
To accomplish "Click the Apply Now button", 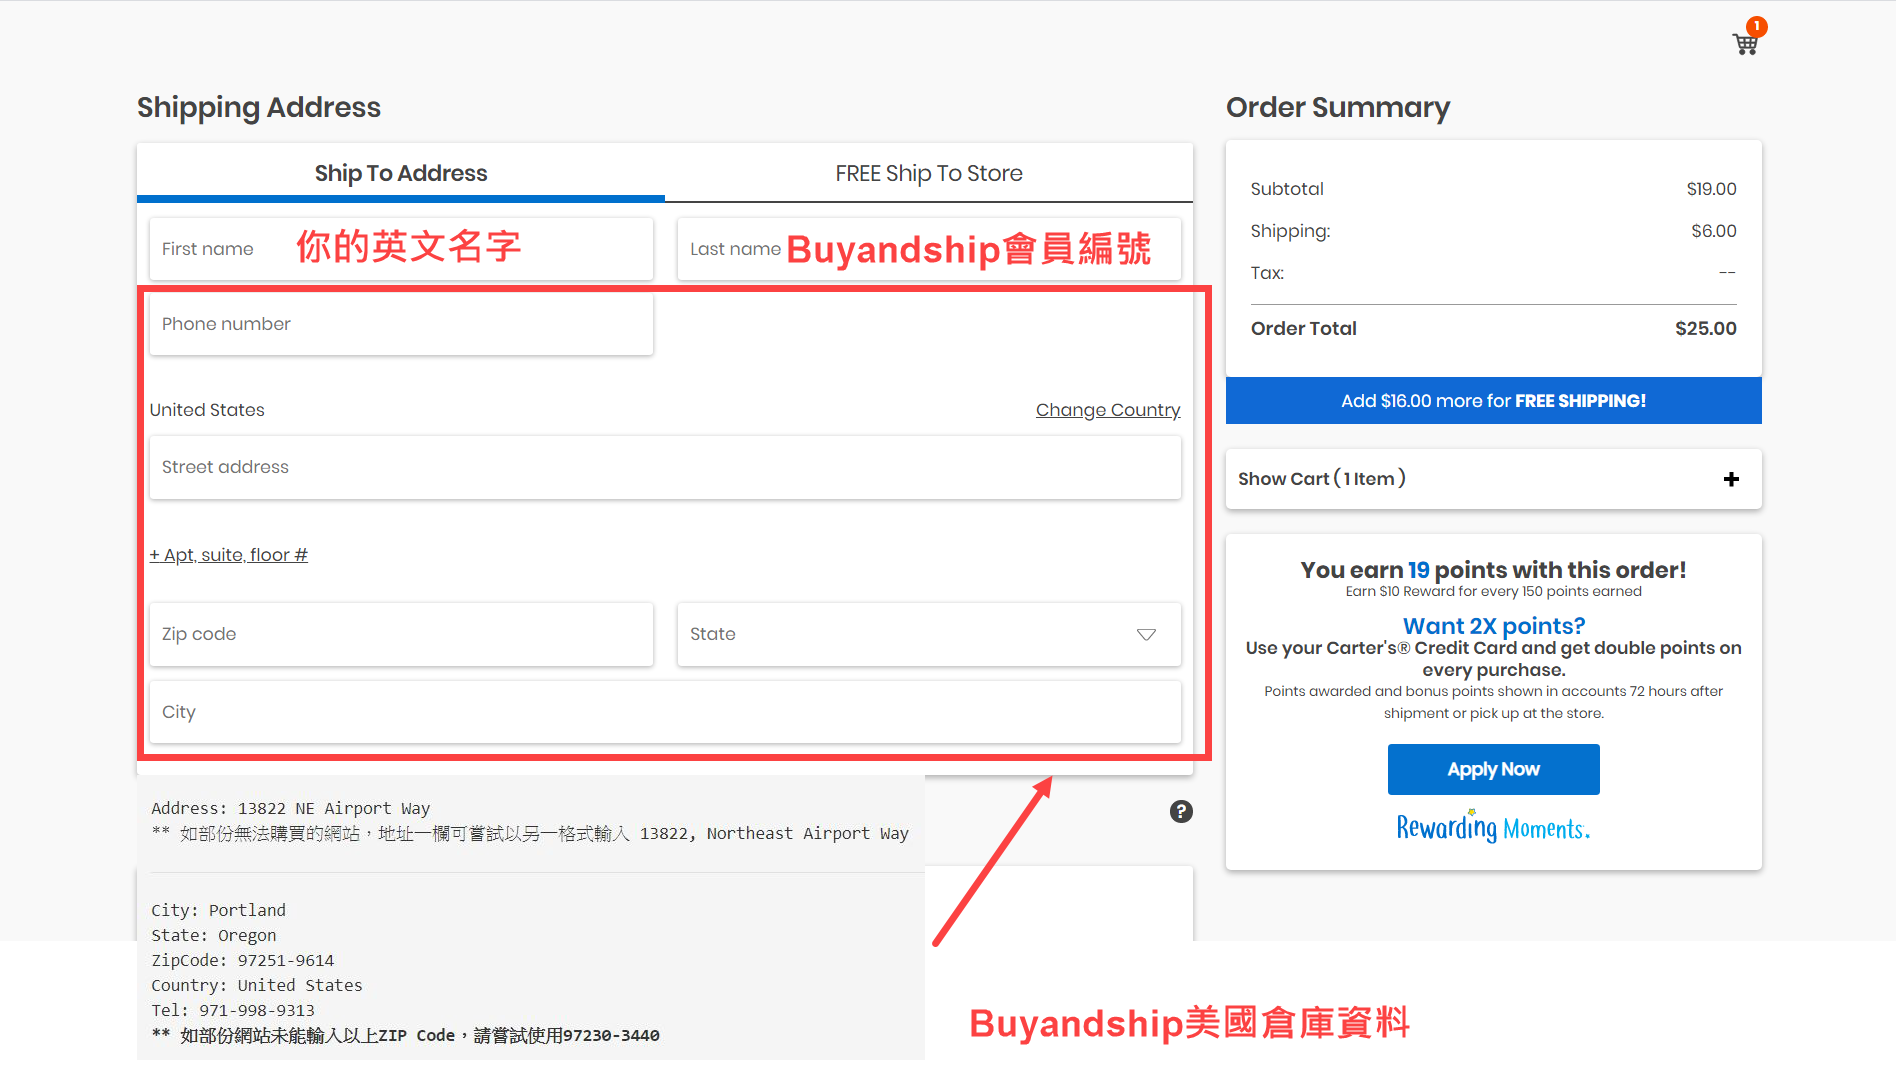I will [x=1493, y=769].
